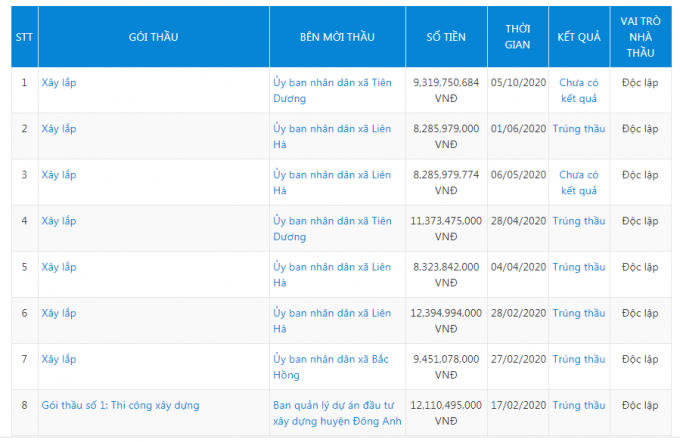Click the 'KẾT QUẢ' column header
680x442 pixels.
578,37
